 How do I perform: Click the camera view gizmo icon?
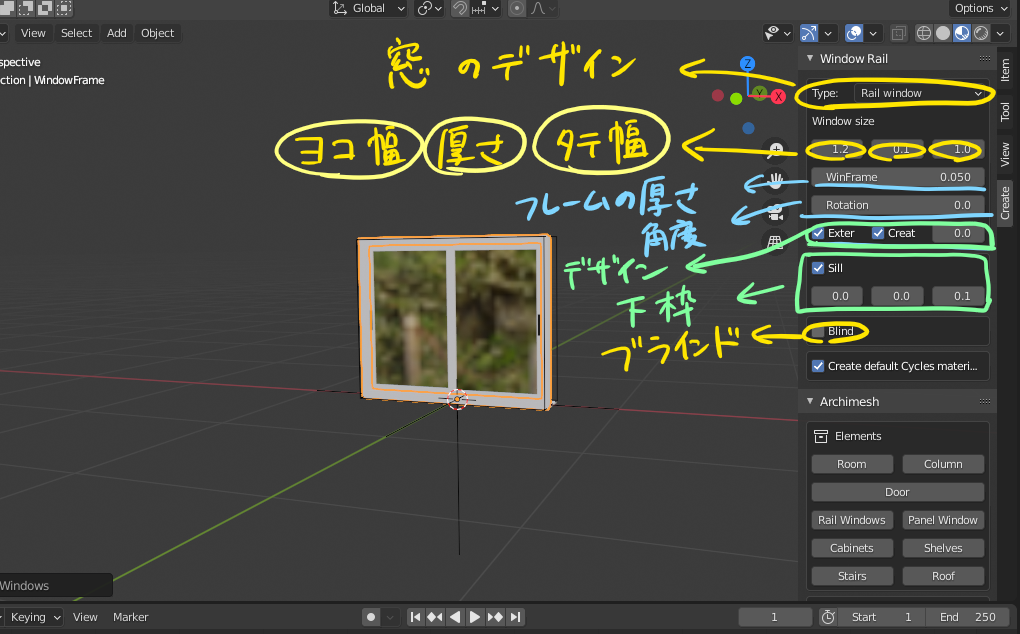tap(775, 213)
